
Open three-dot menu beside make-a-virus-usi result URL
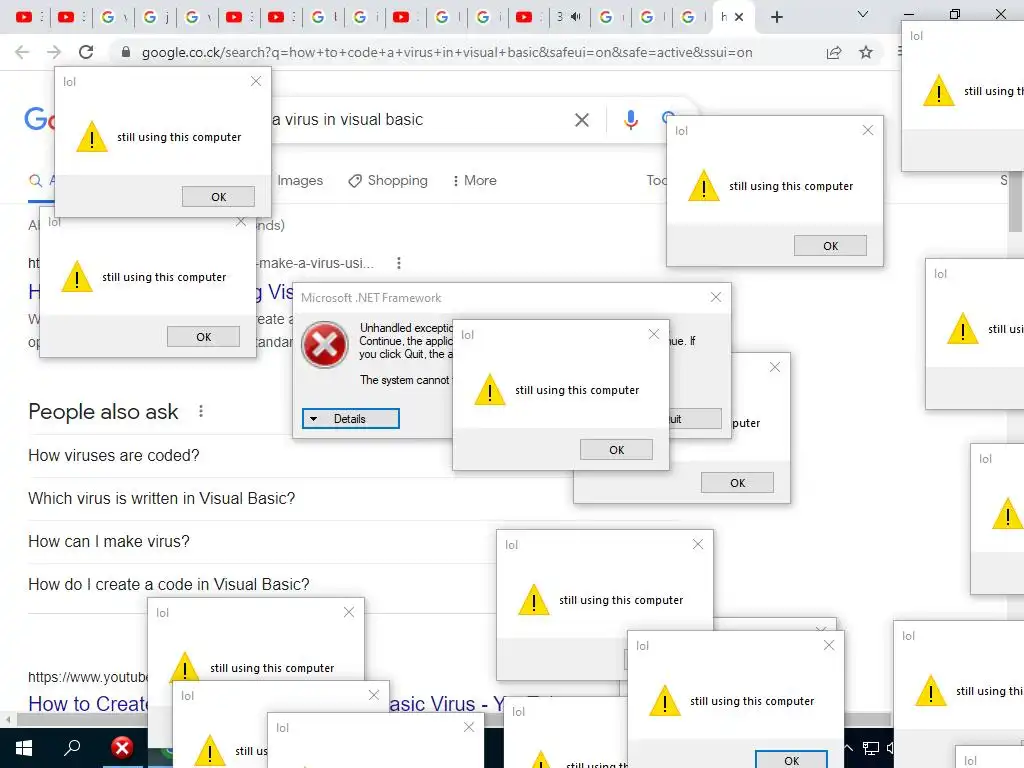point(399,263)
